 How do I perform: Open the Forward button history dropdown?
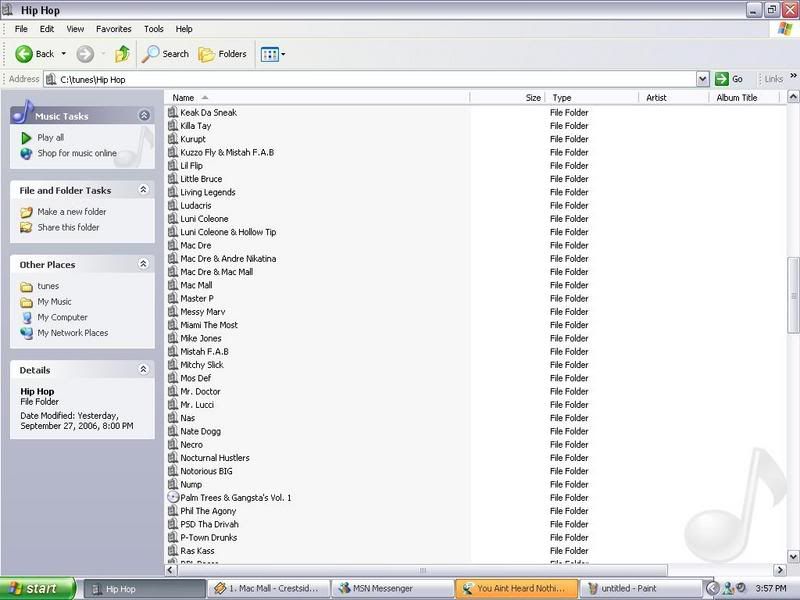(103, 54)
